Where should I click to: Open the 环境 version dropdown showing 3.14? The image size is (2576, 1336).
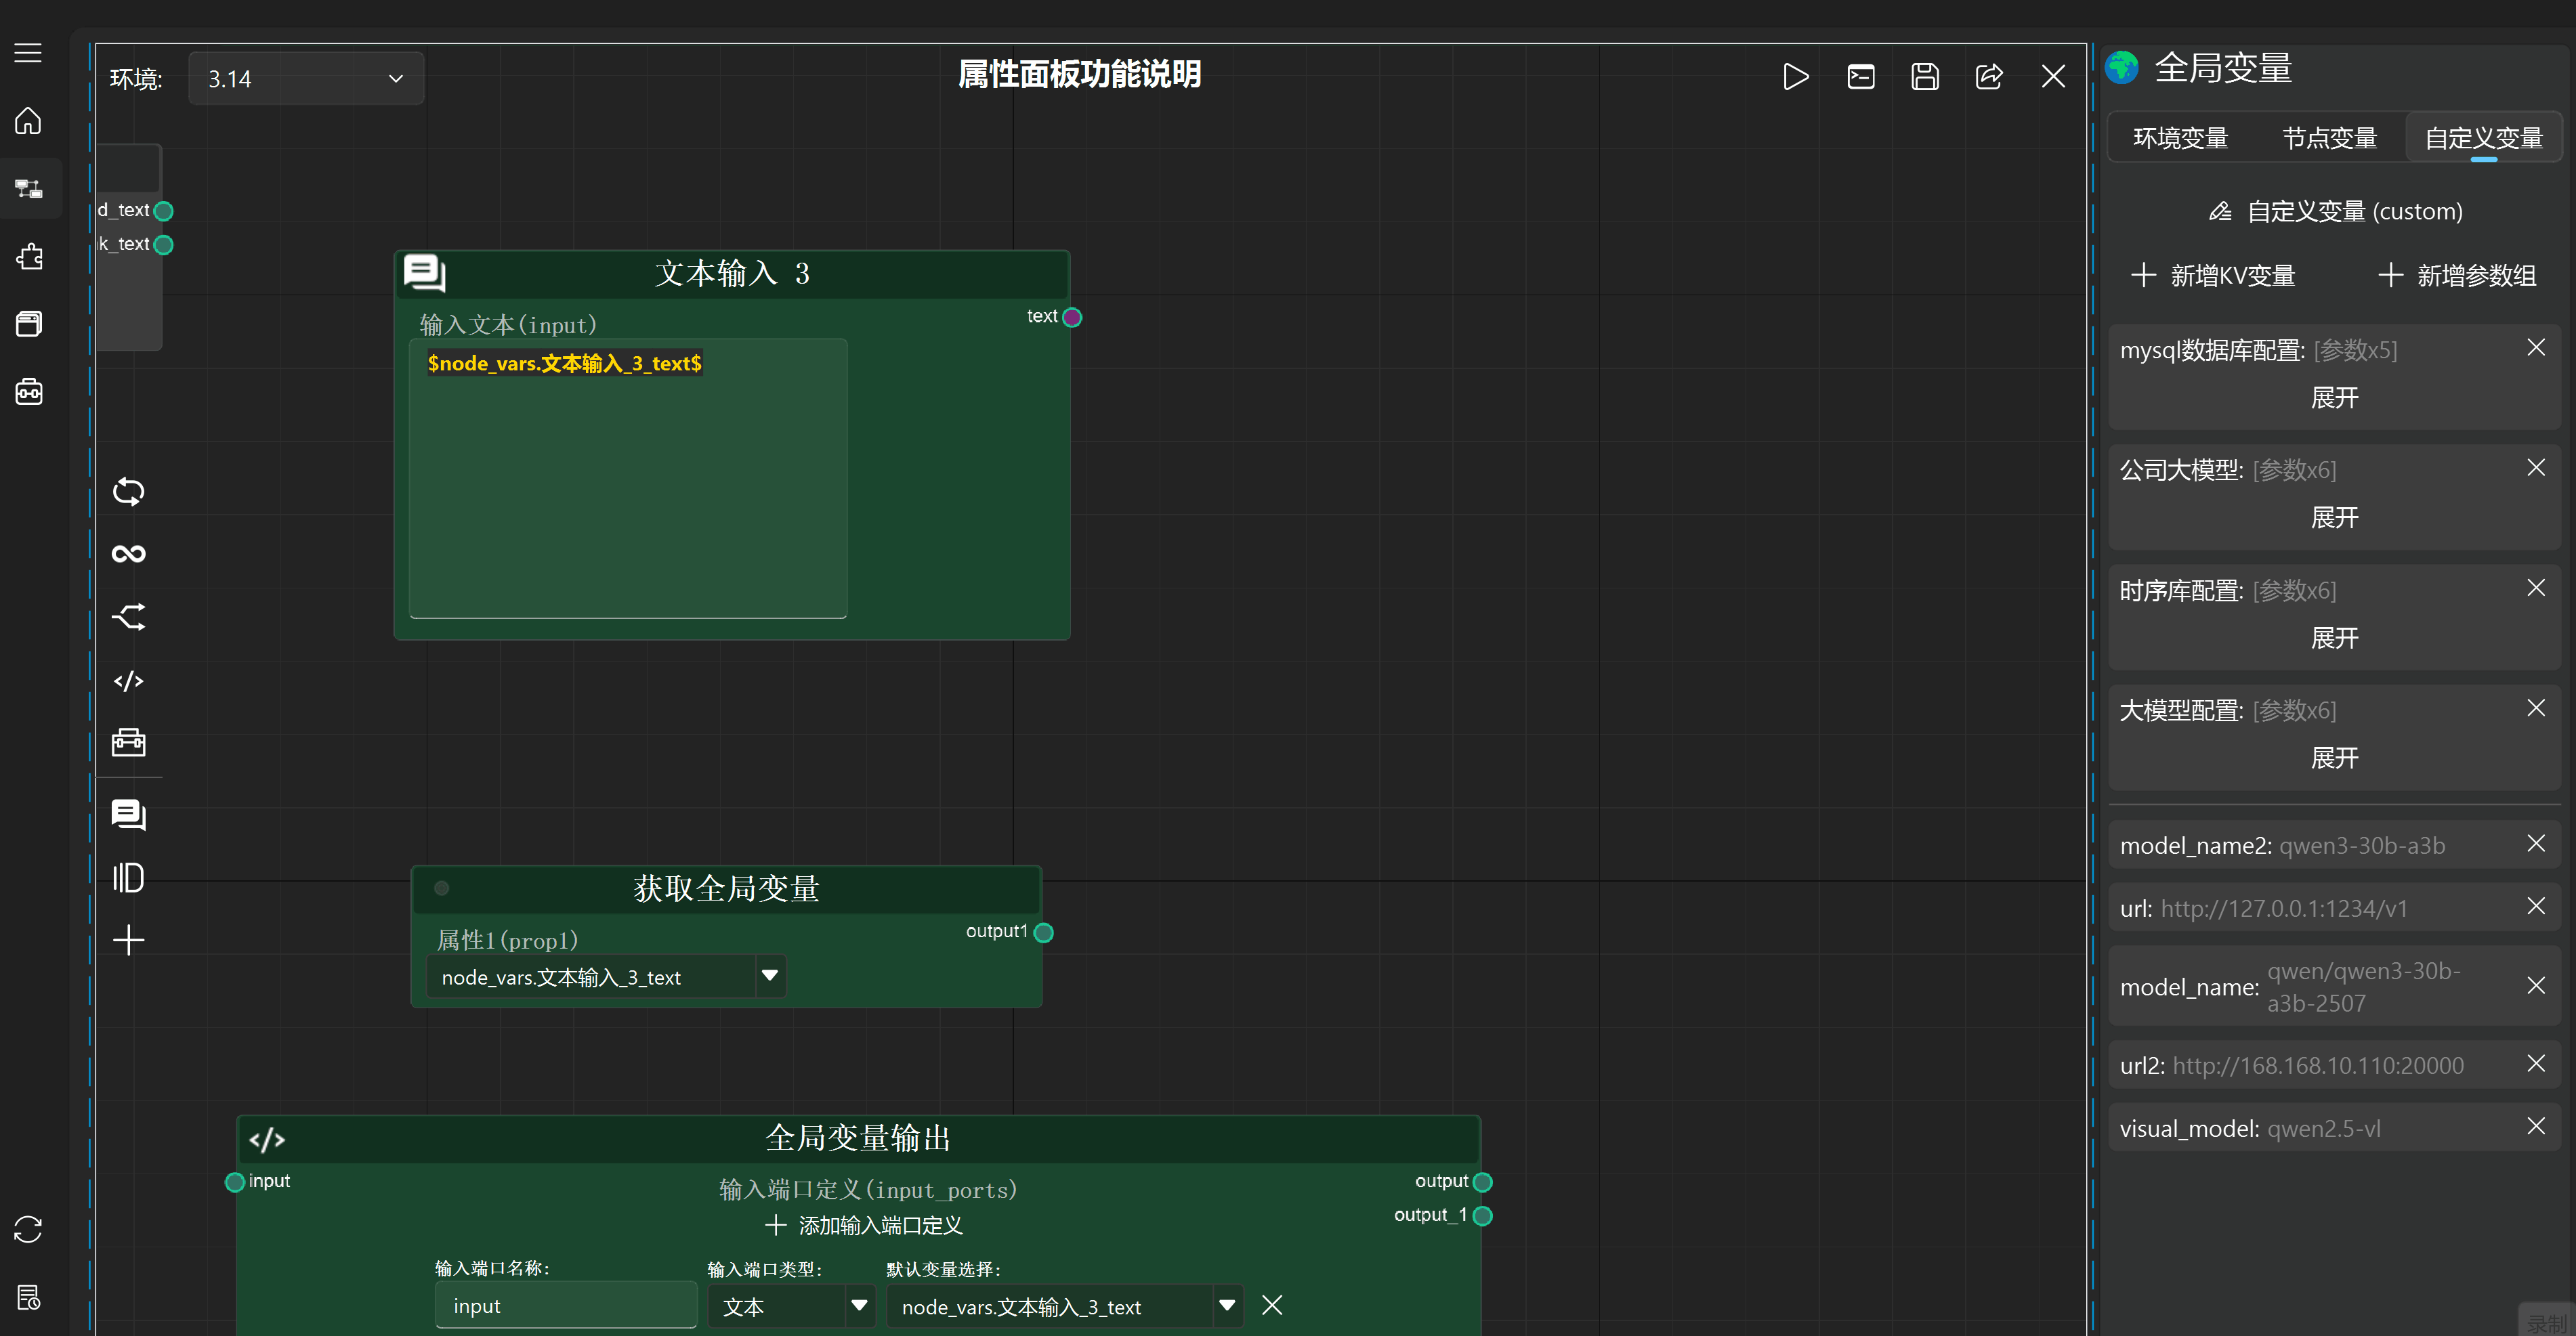(x=306, y=79)
